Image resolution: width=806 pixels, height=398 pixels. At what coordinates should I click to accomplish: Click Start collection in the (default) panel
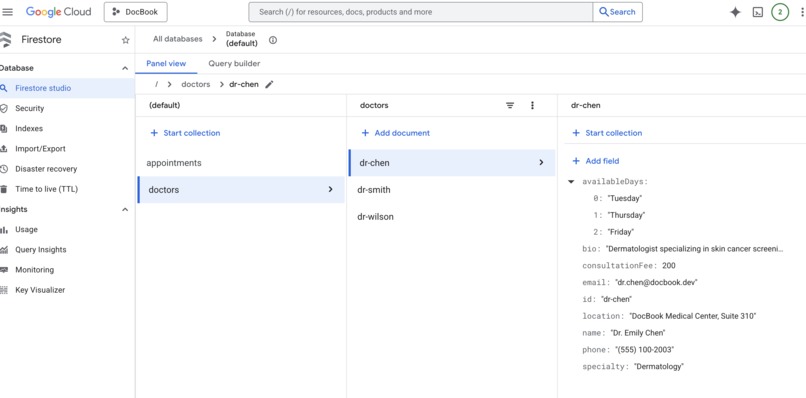click(x=185, y=133)
